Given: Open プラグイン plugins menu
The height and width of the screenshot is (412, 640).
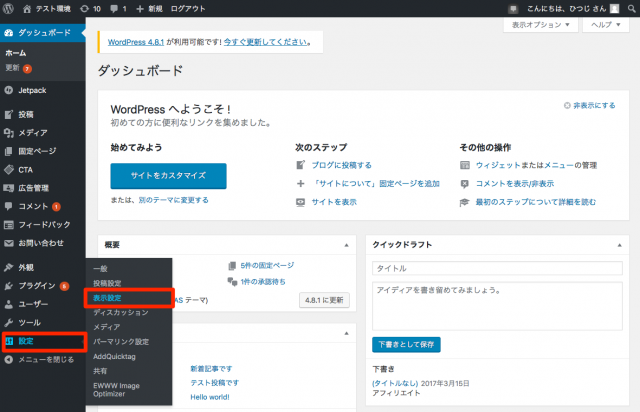Looking at the screenshot, I should coord(42,286).
